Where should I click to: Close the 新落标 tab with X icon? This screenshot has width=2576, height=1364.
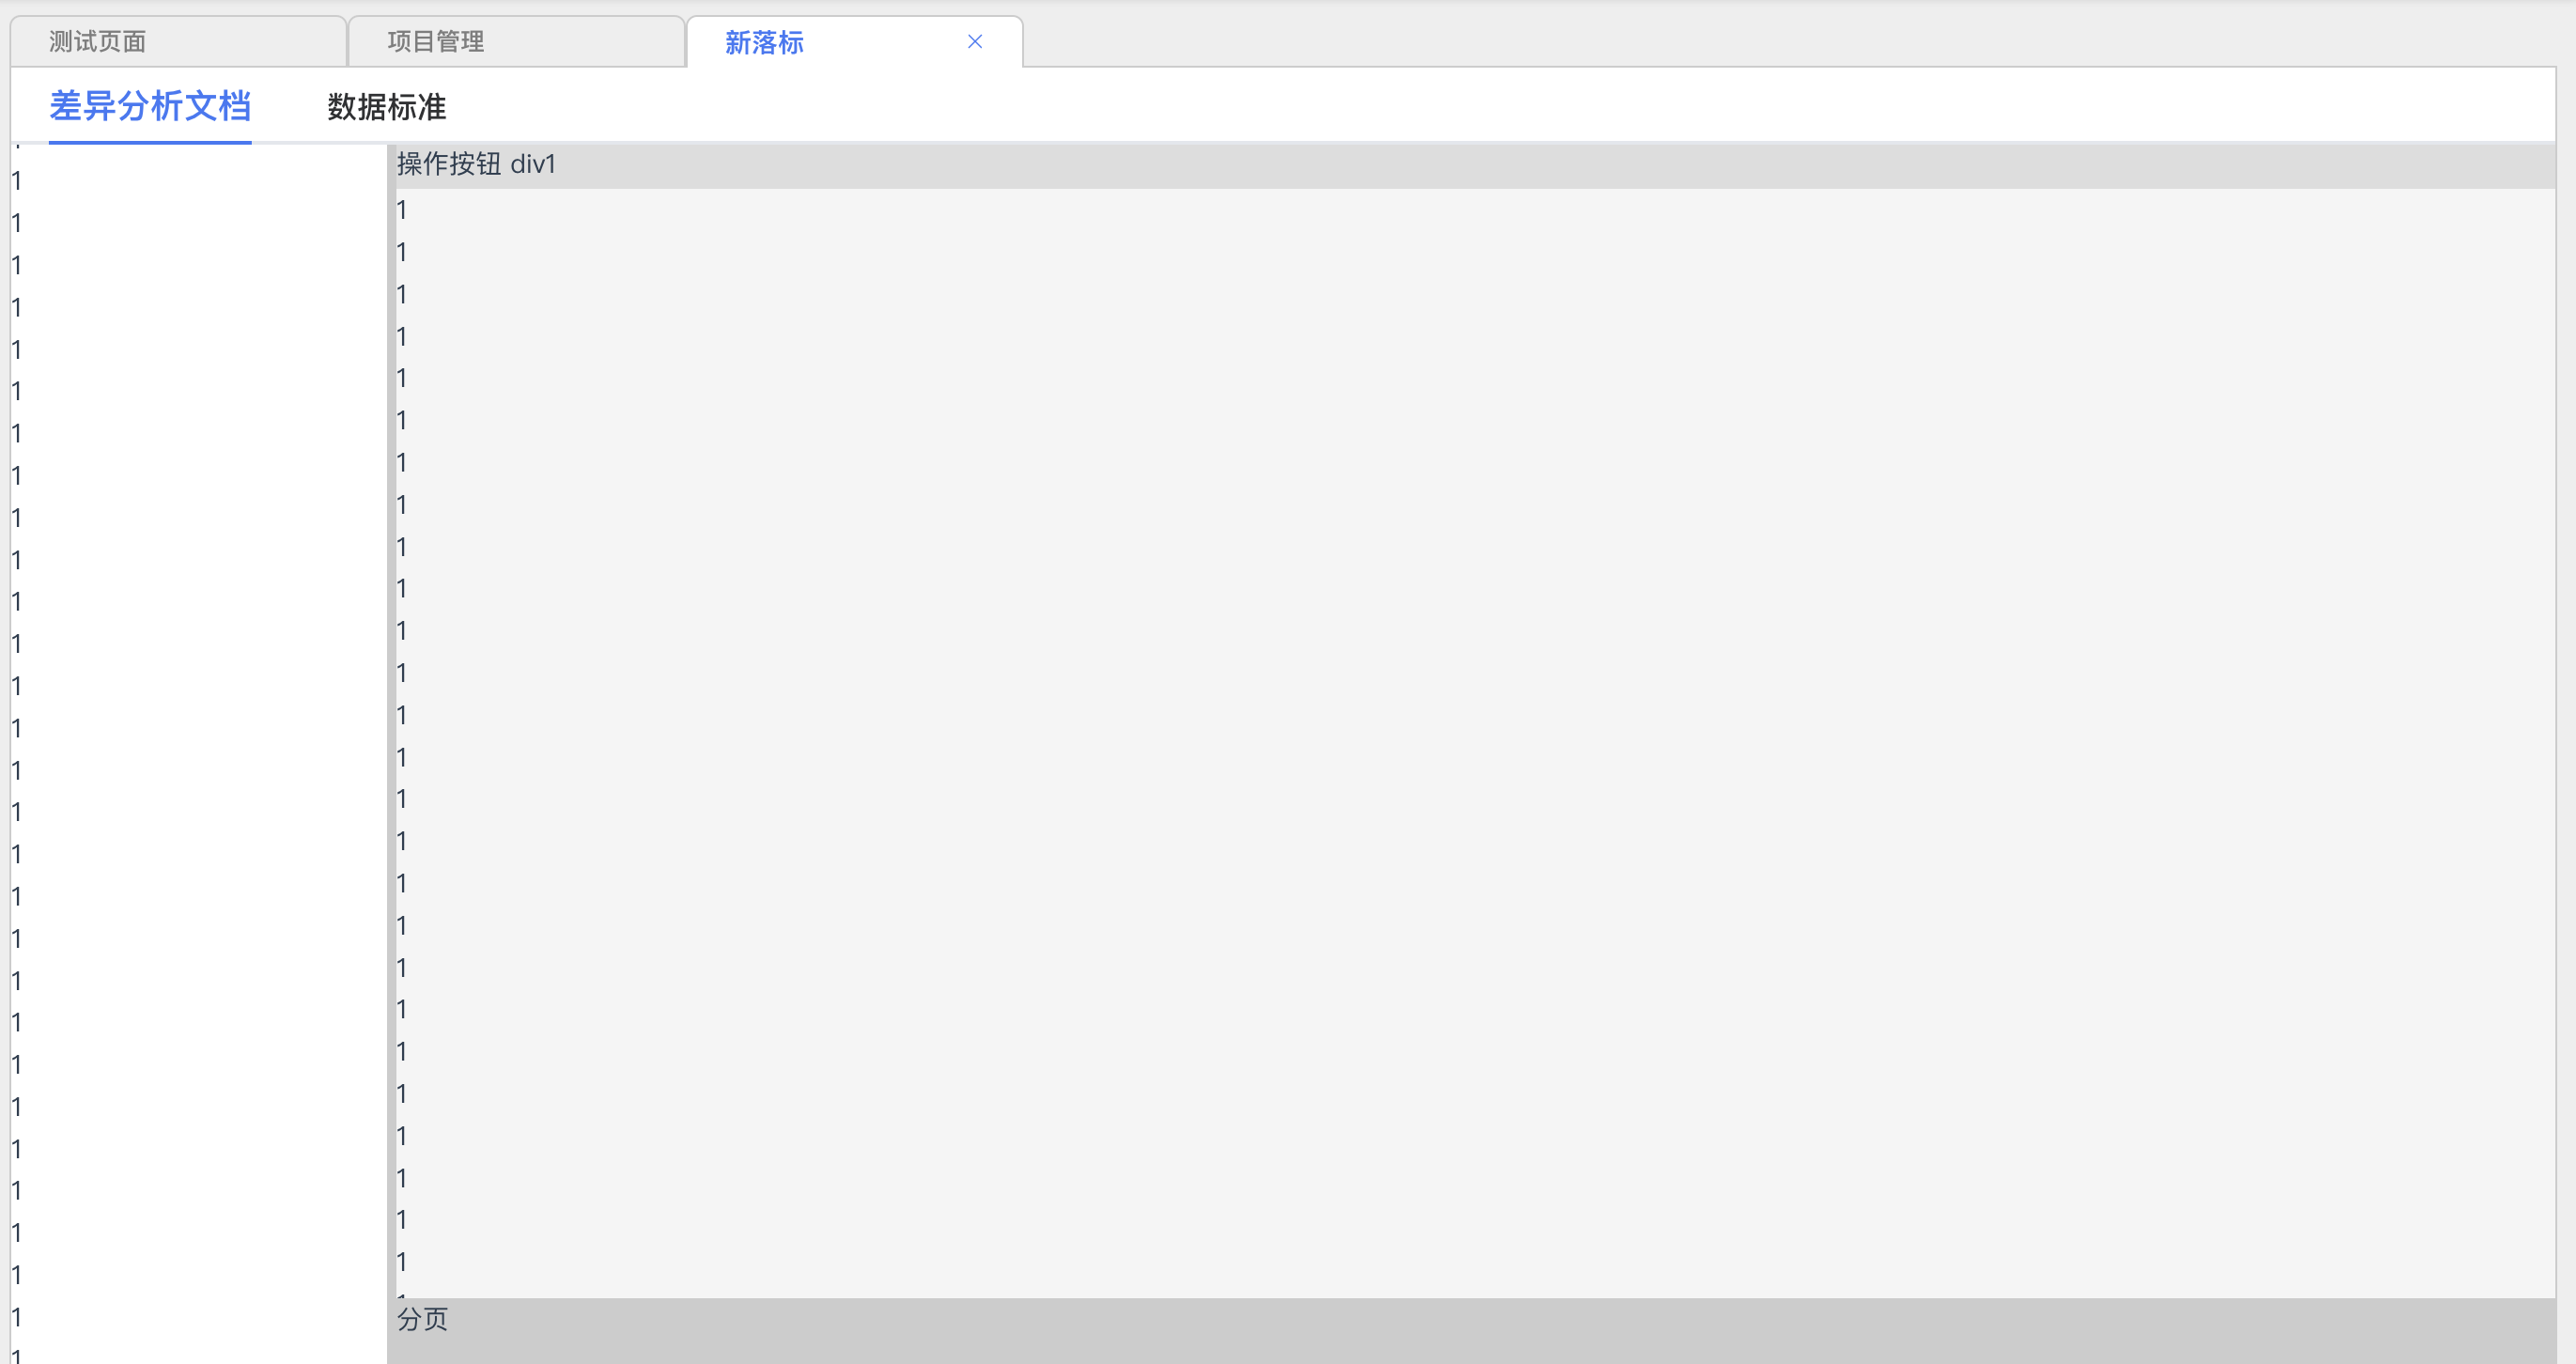point(975,41)
